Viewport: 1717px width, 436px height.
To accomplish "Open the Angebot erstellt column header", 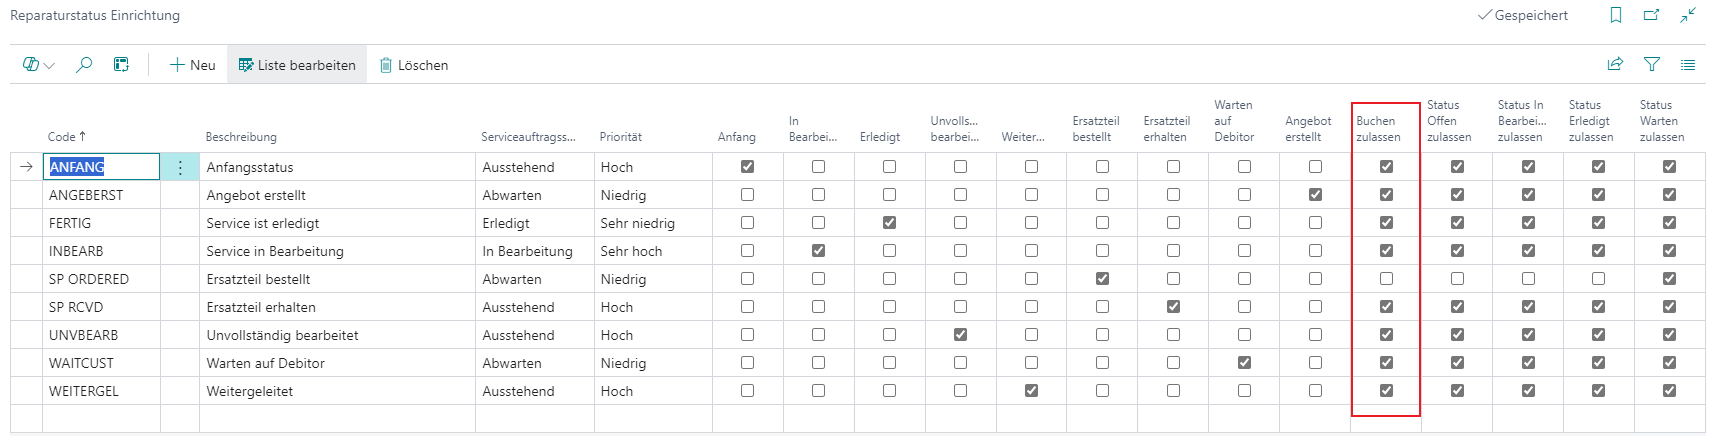I will 1308,129.
